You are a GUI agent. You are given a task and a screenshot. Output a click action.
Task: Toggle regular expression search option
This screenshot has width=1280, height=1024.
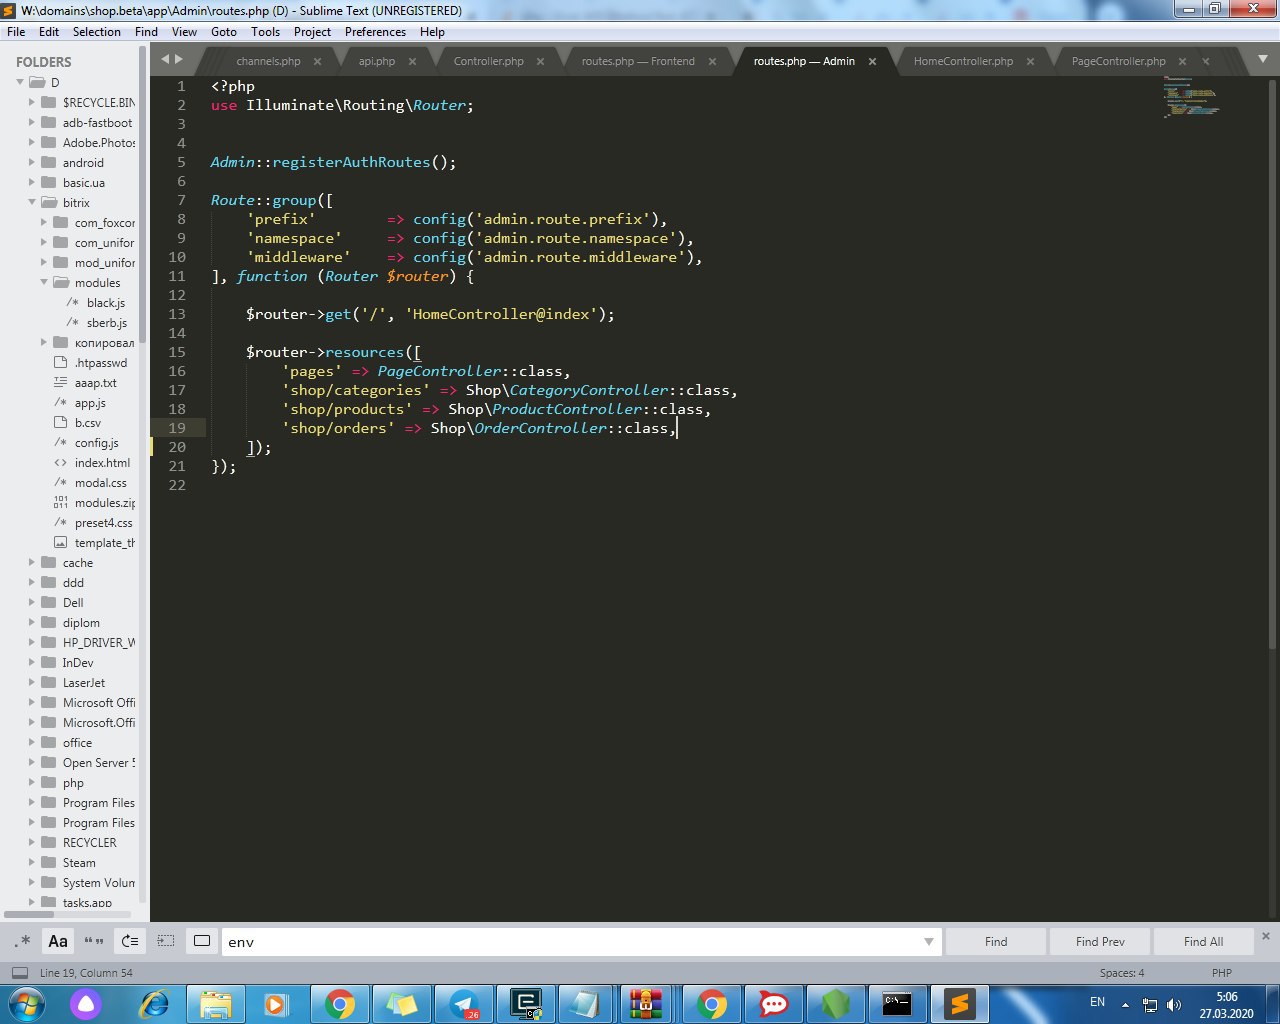22,941
